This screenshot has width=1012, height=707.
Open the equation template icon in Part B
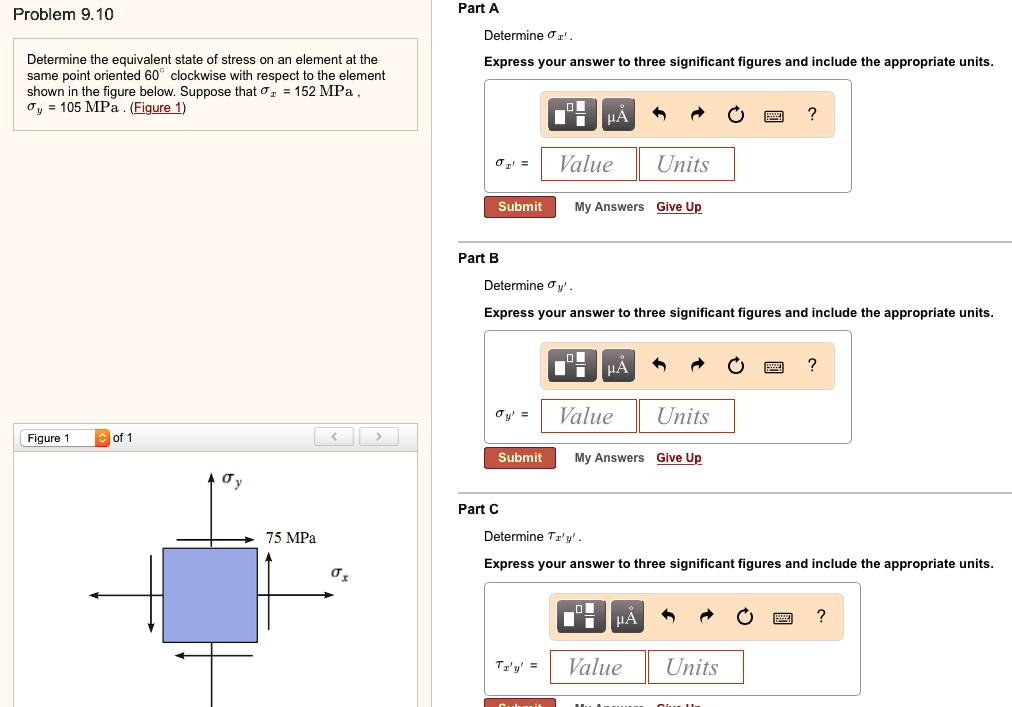(571, 365)
